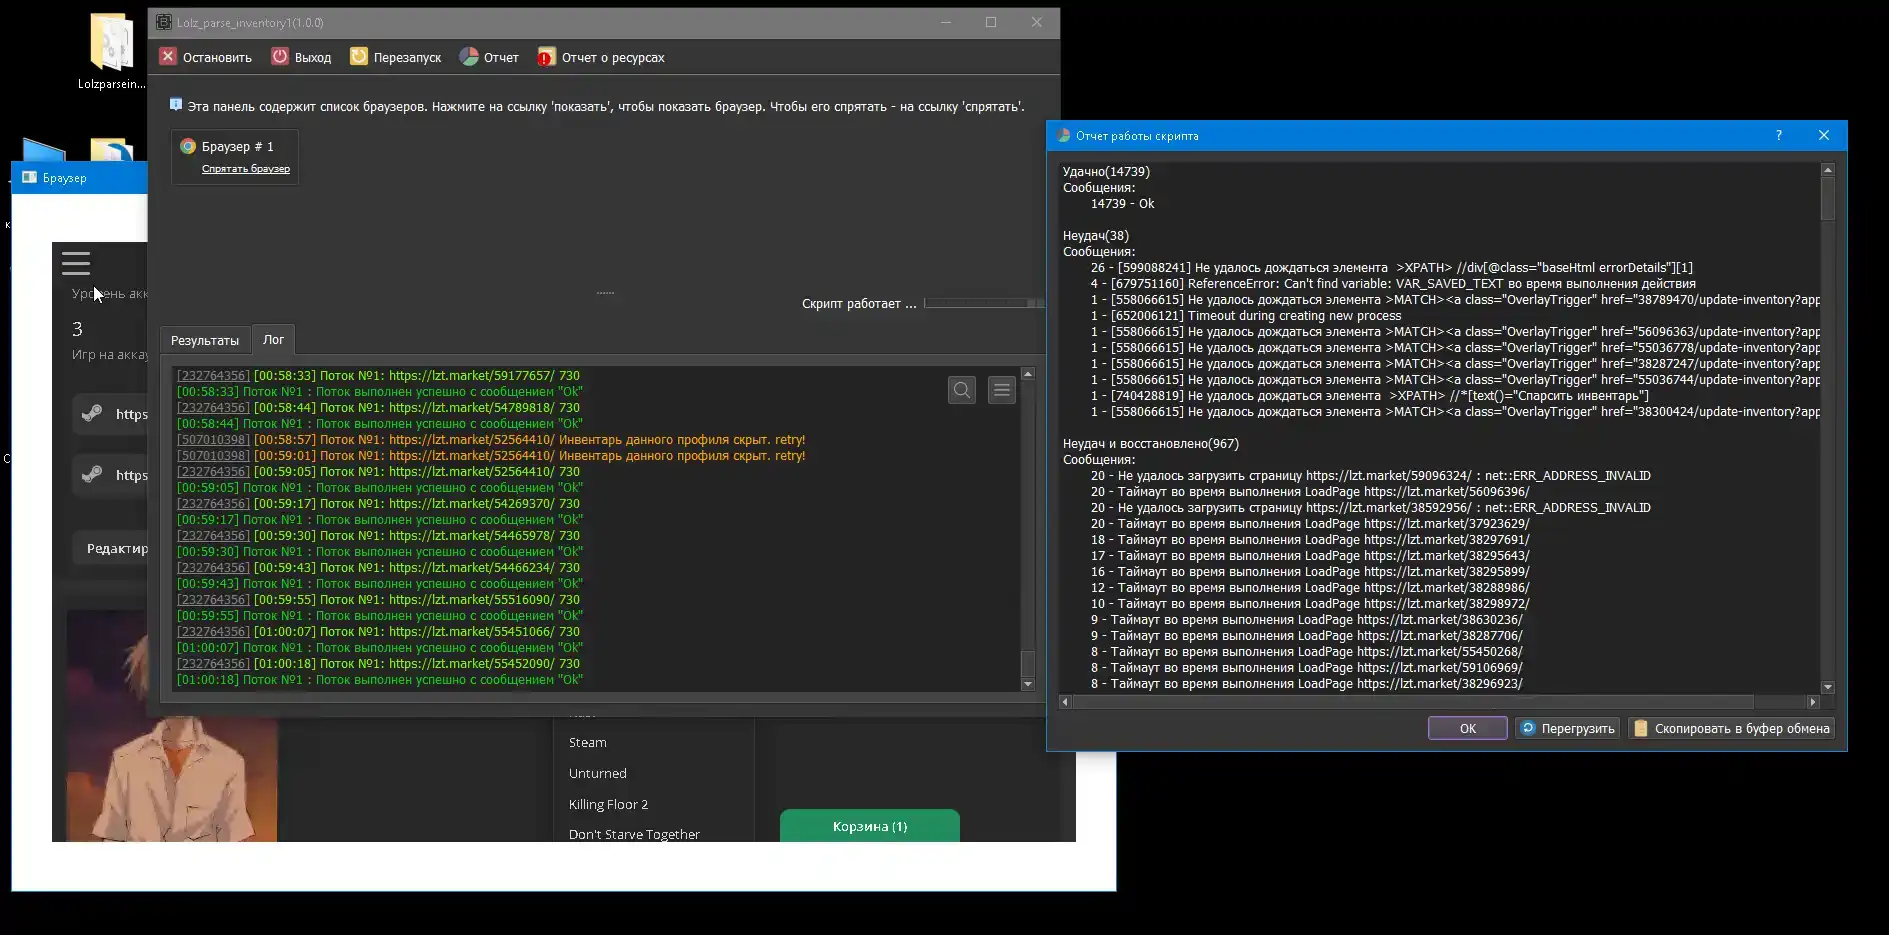Click the log search magnifier icon
The width and height of the screenshot is (1889, 935).
point(962,390)
